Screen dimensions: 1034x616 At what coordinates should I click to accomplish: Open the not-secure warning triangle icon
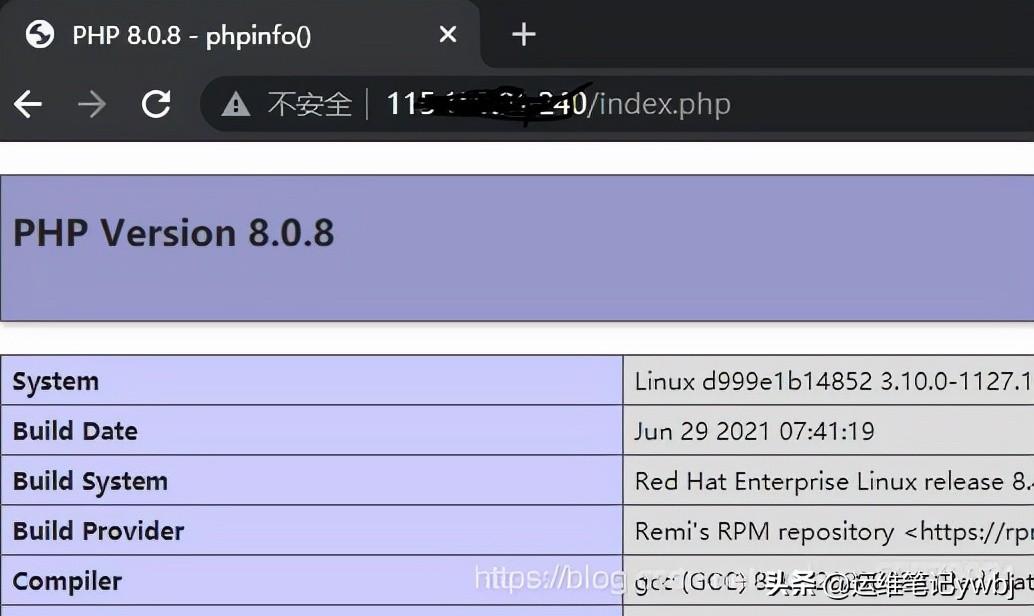tap(235, 104)
